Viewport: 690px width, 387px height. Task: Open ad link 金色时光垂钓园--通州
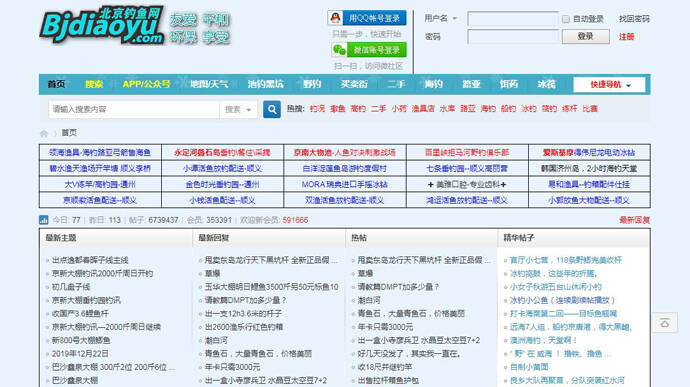point(222,184)
